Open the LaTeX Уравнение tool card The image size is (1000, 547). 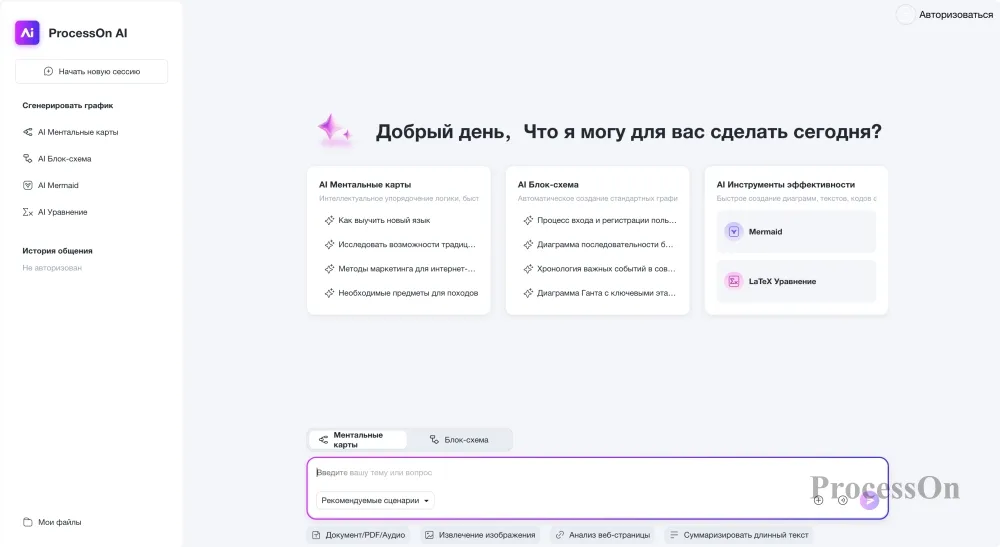[x=796, y=281]
